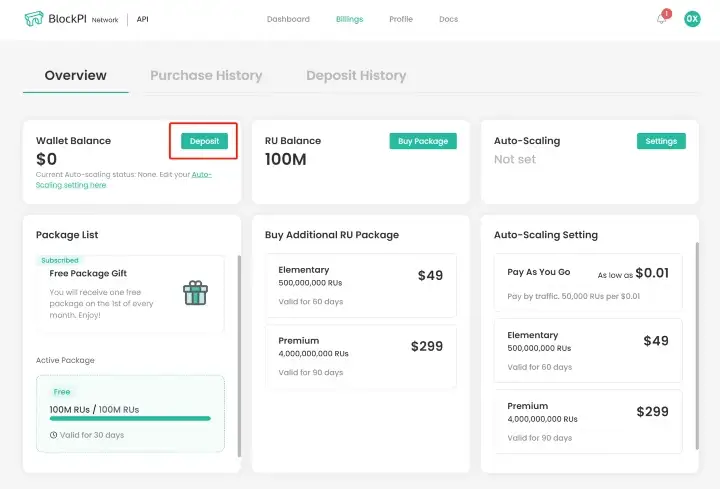The image size is (720, 489).
Task: Click the clock icon by Valid for 30 days
Action: [53, 435]
